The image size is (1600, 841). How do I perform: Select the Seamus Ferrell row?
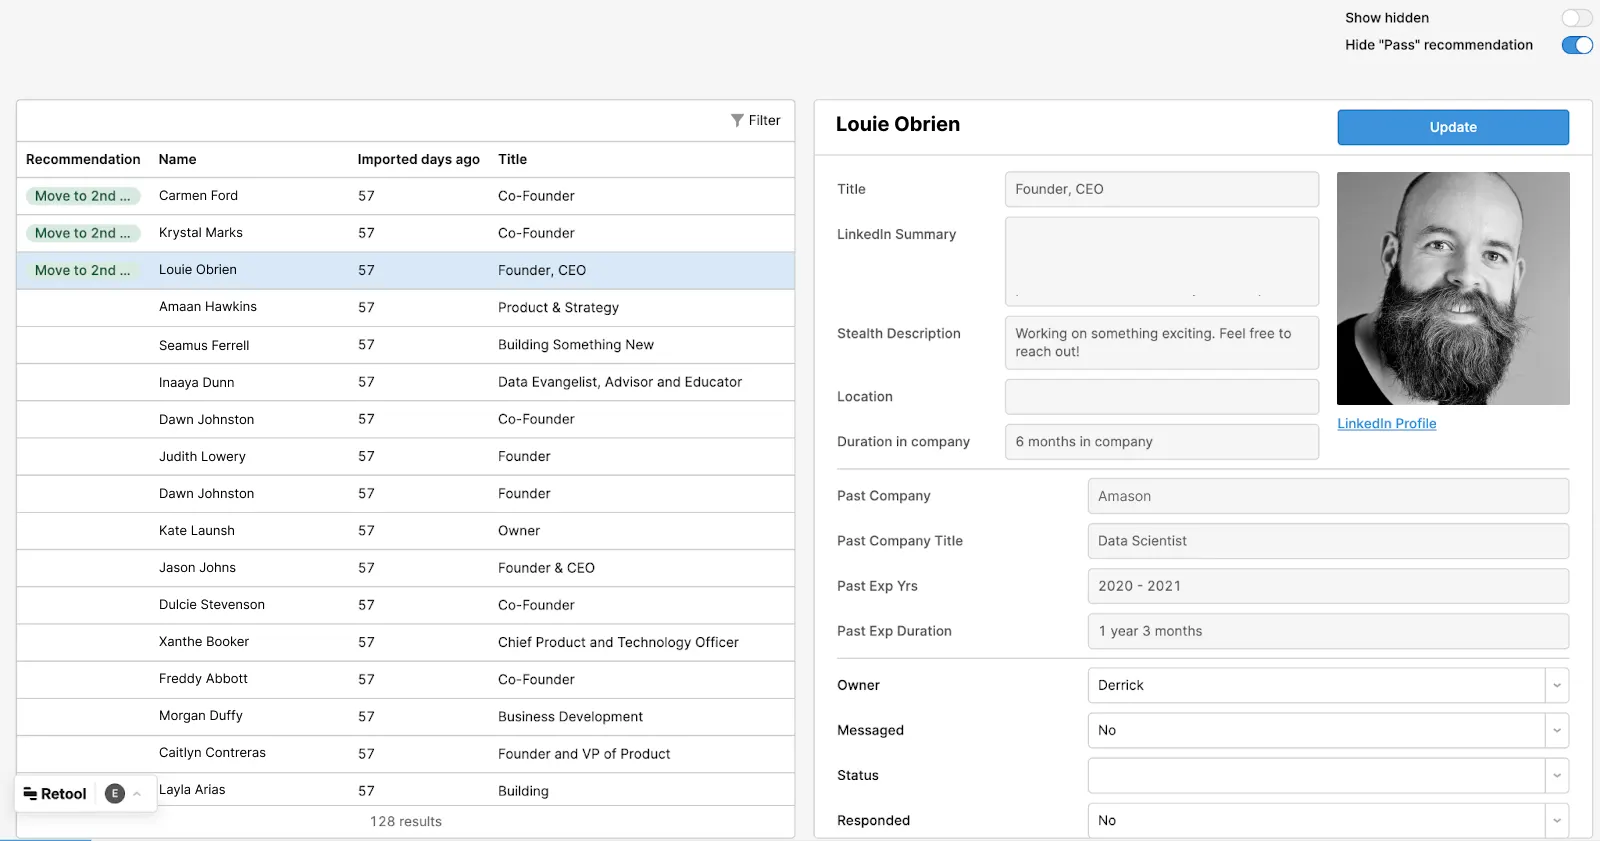point(405,345)
